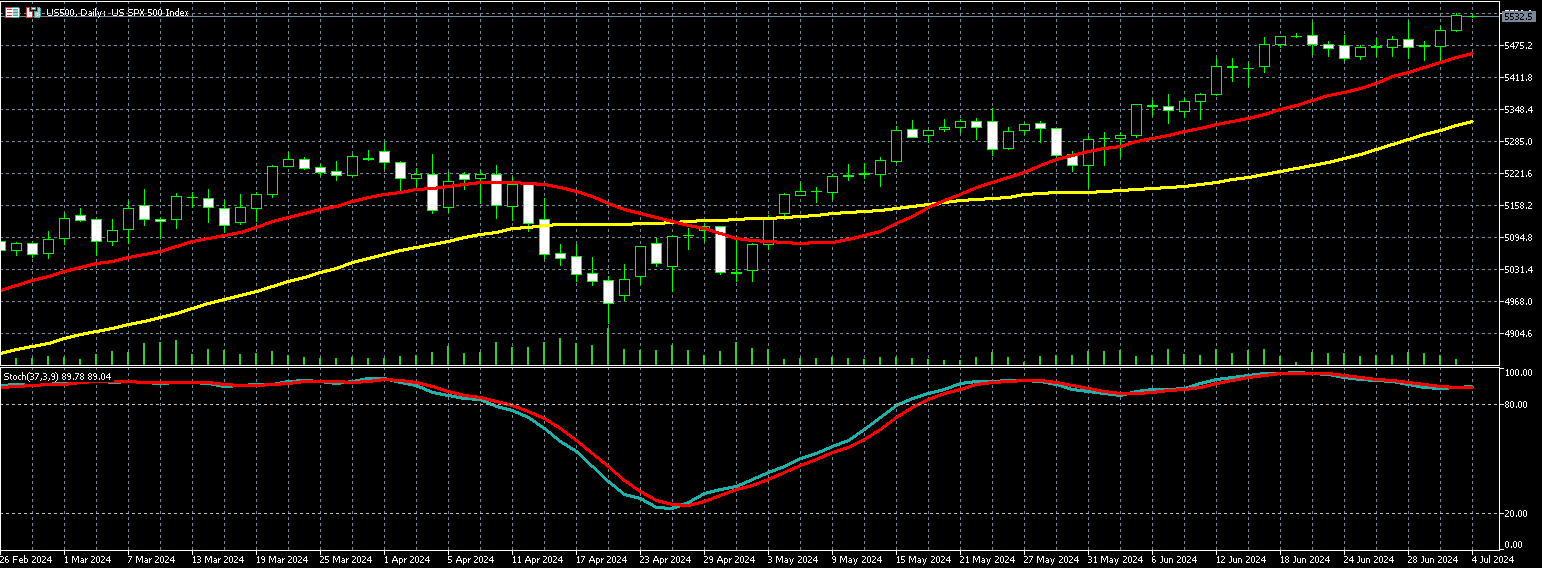
Task: Click the 4904.6 price level on the axis
Action: pos(1518,334)
